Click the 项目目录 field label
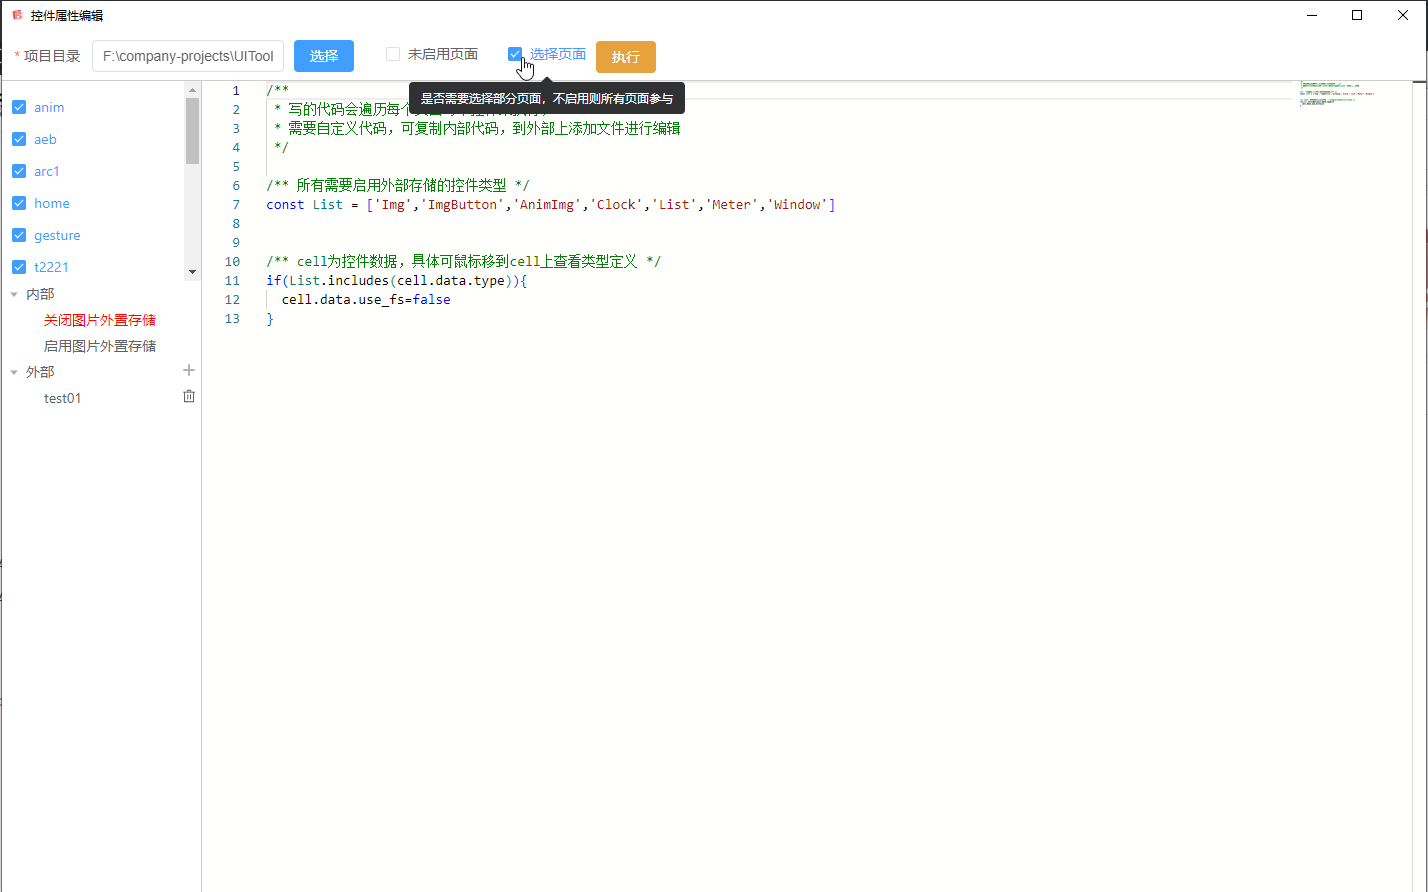This screenshot has width=1428, height=892. (52, 56)
